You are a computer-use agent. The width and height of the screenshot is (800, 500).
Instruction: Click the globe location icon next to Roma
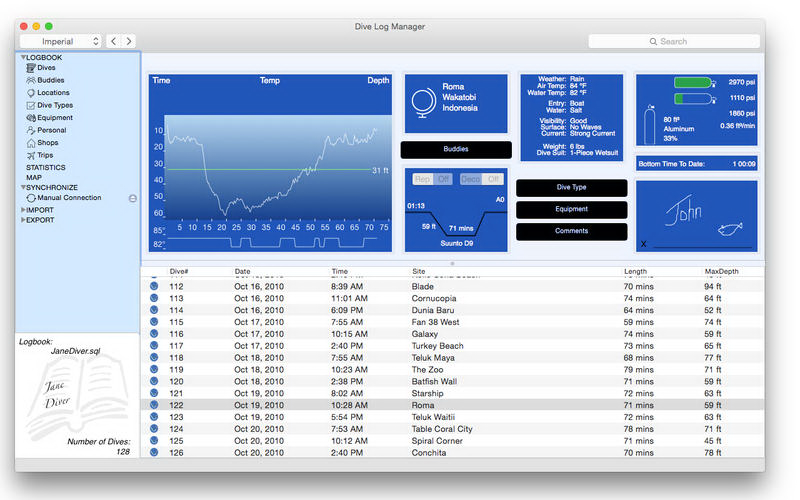(423, 104)
